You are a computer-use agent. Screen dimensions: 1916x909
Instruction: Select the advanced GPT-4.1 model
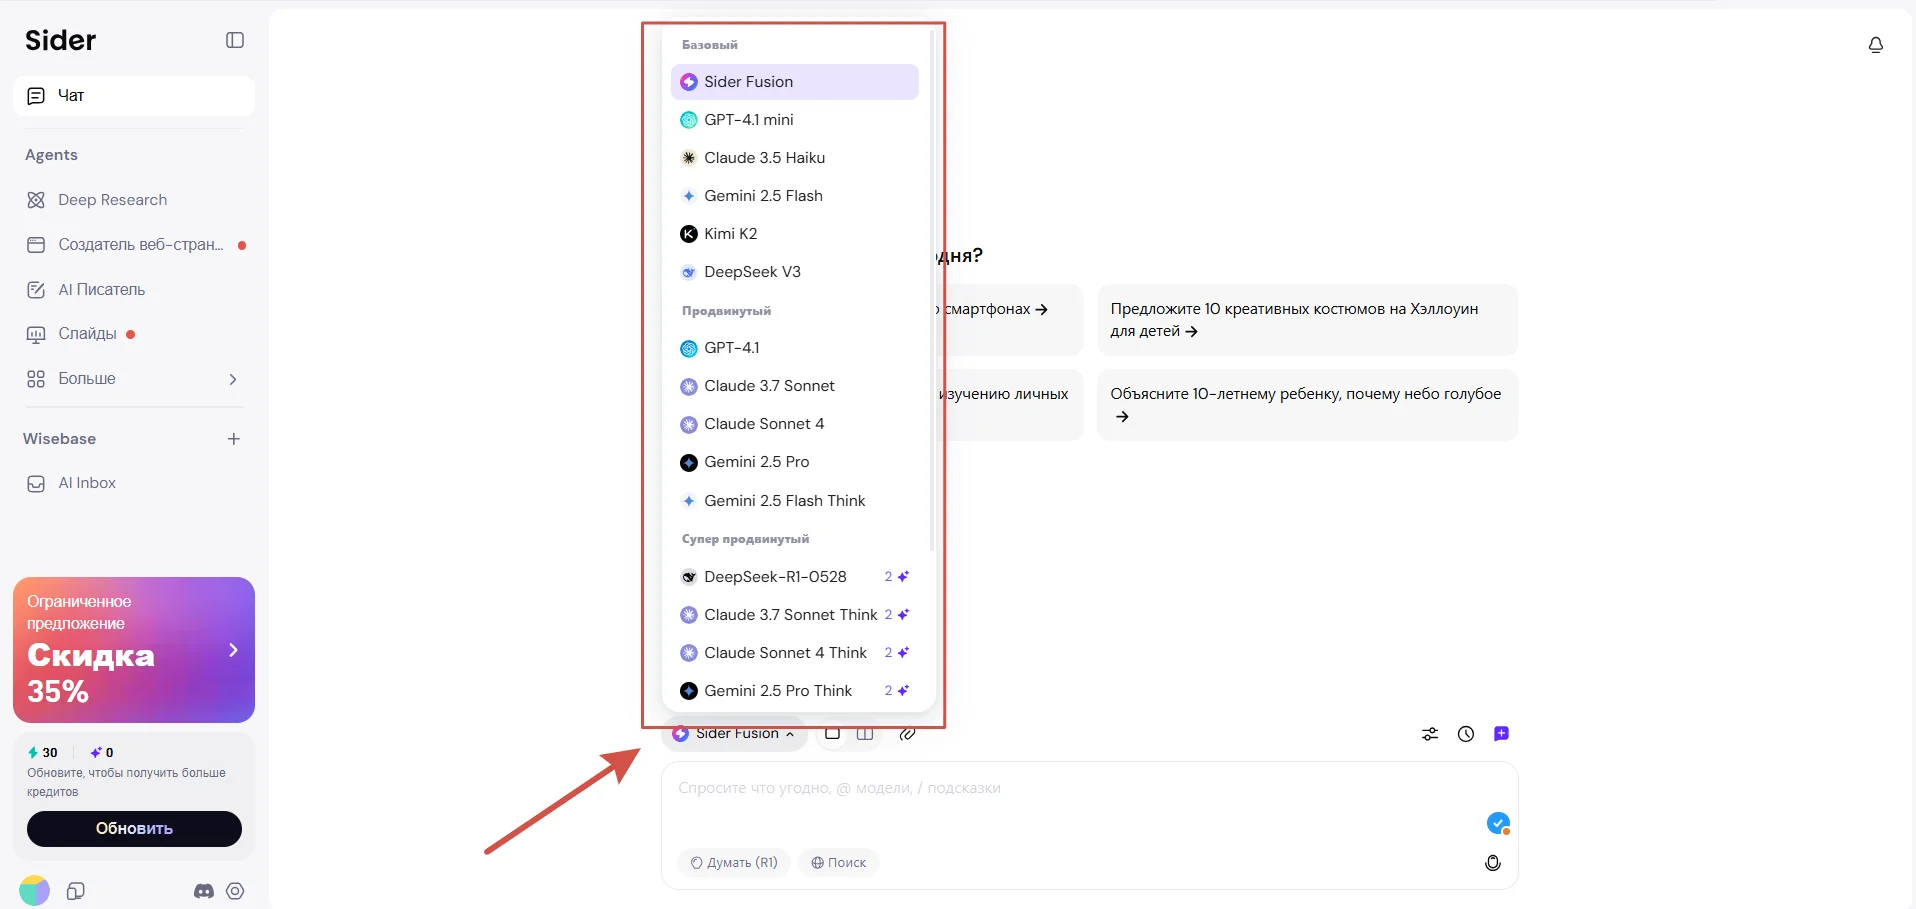point(795,348)
